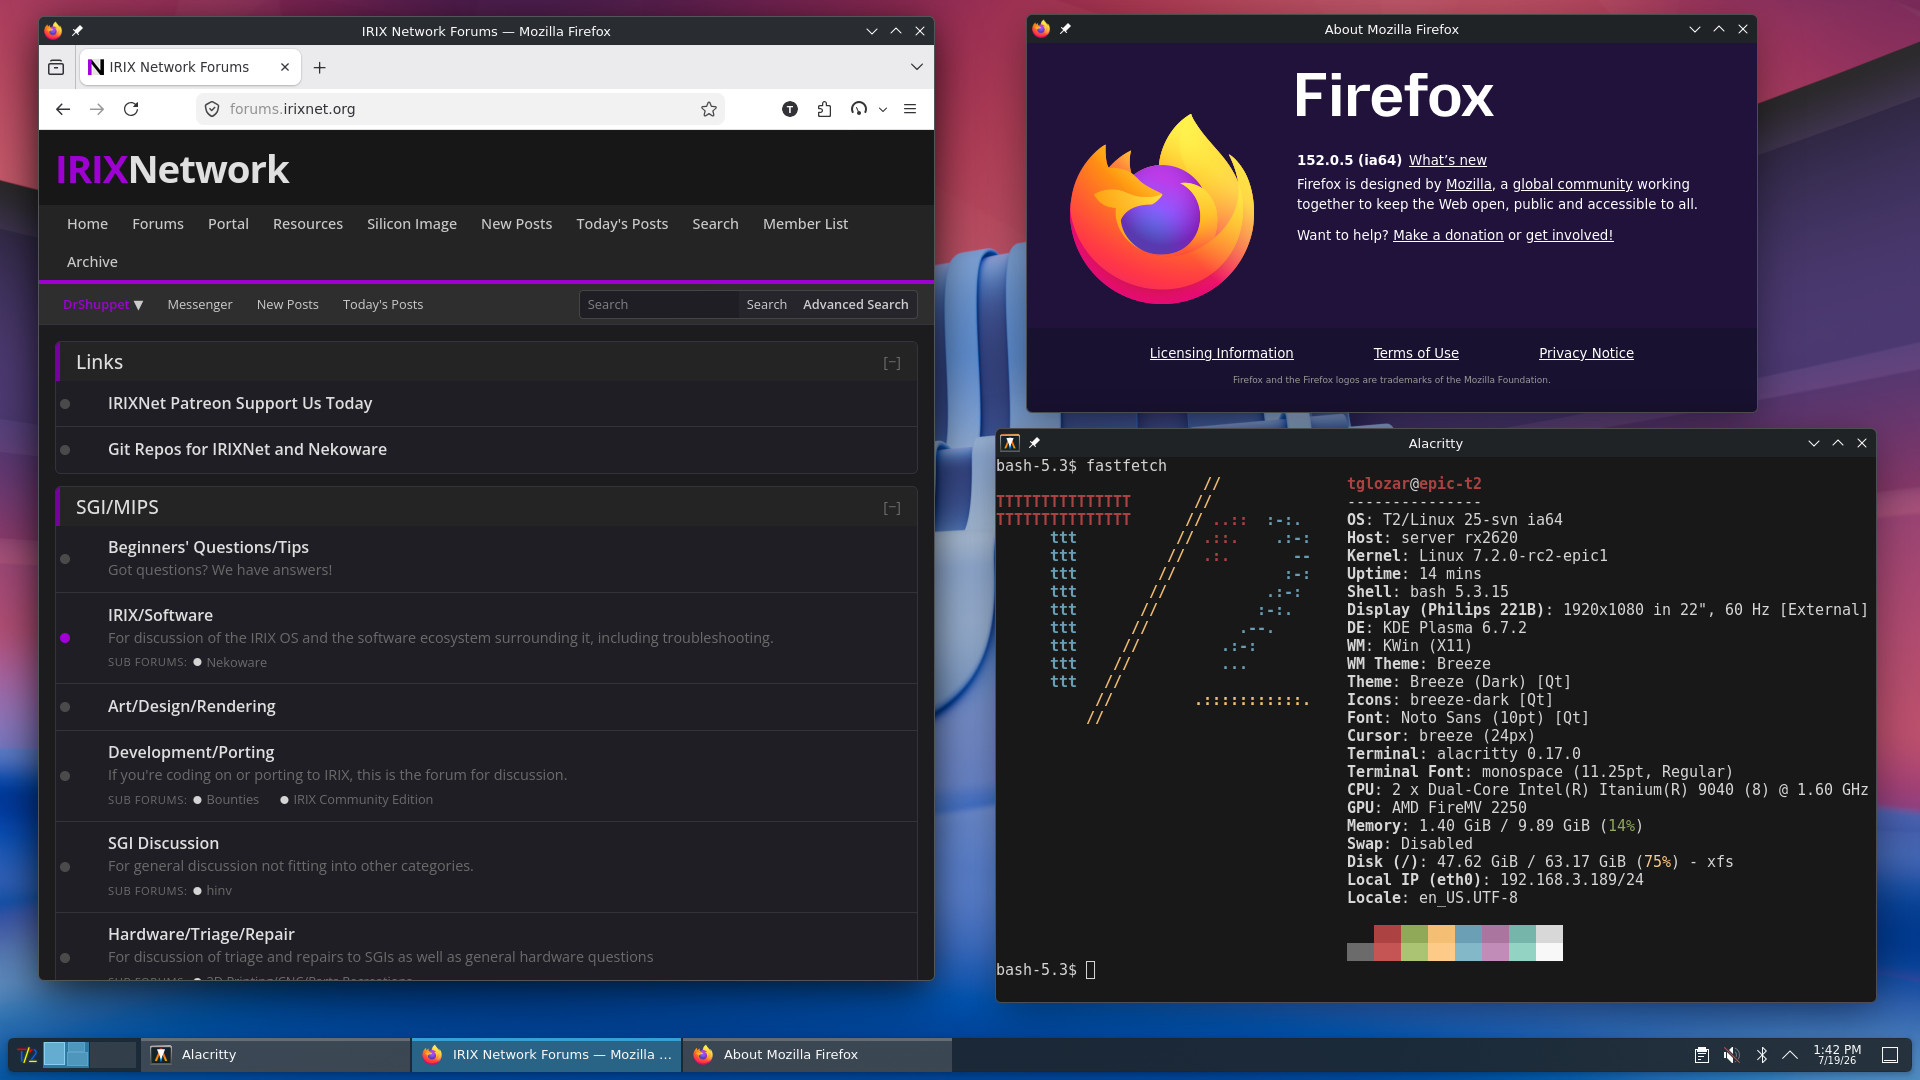Viewport: 1920px width, 1080px height.
Task: Click the Firefox address bar showing forums.irixnet.org
Action: tap(460, 109)
